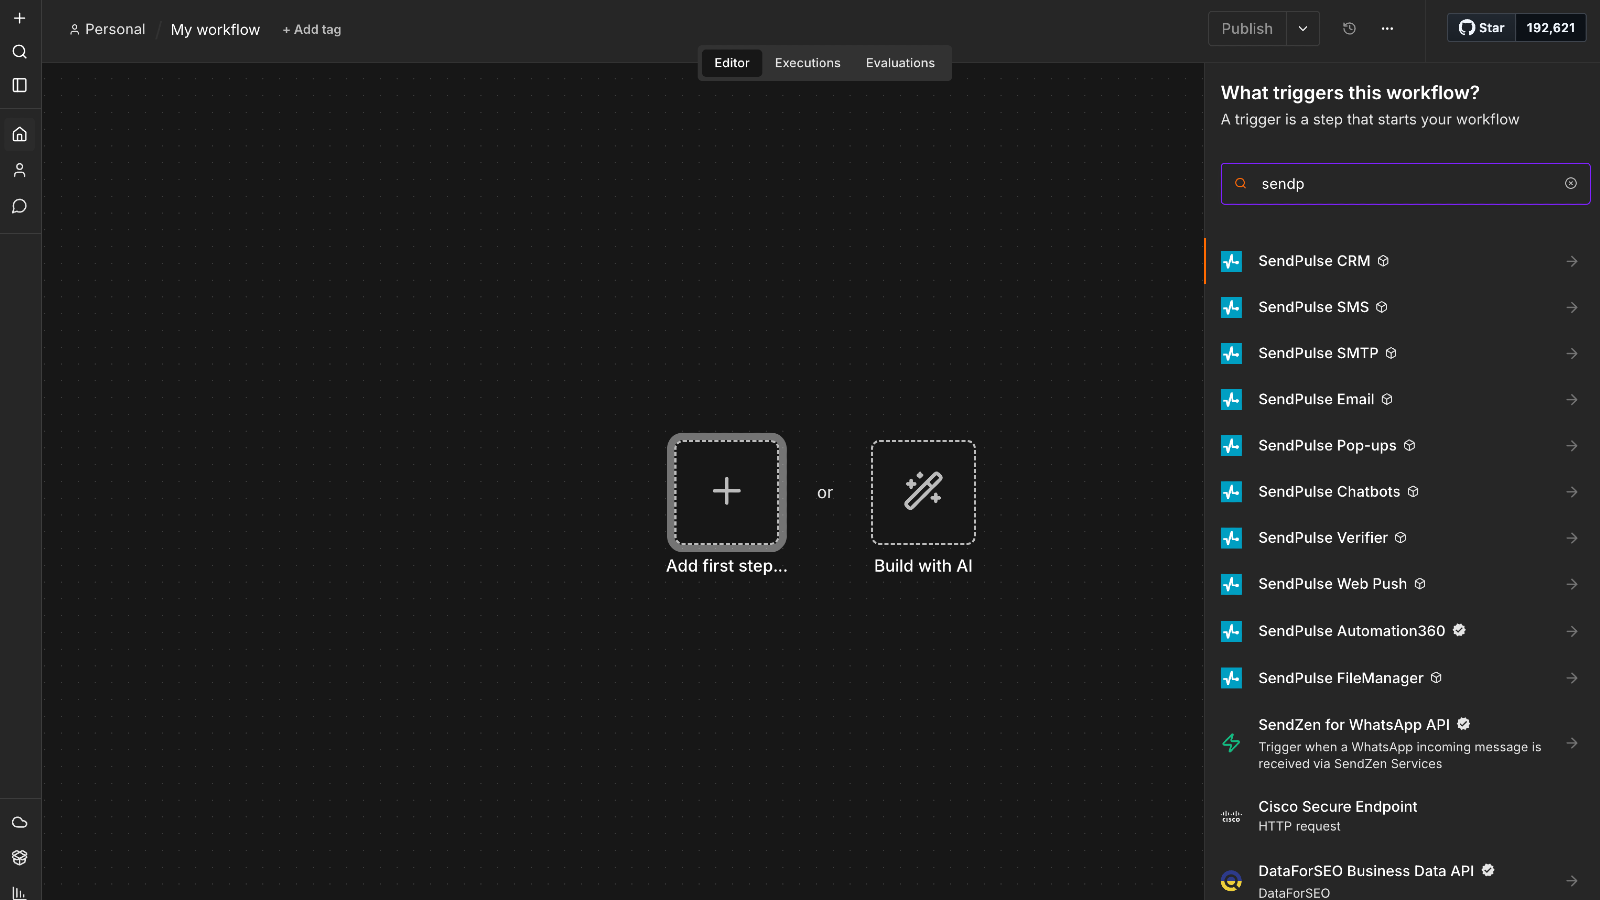This screenshot has width=1600, height=900.
Task: Open the Publish dropdown arrow
Action: 1303,29
